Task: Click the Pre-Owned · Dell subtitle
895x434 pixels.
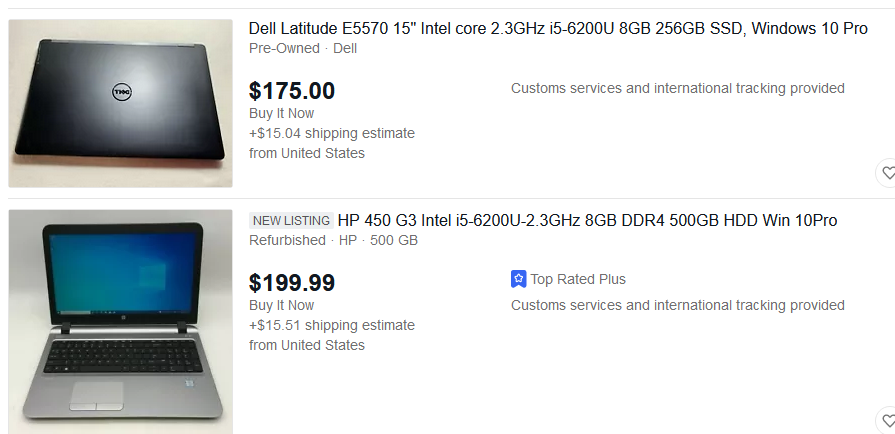Action: coord(303,48)
